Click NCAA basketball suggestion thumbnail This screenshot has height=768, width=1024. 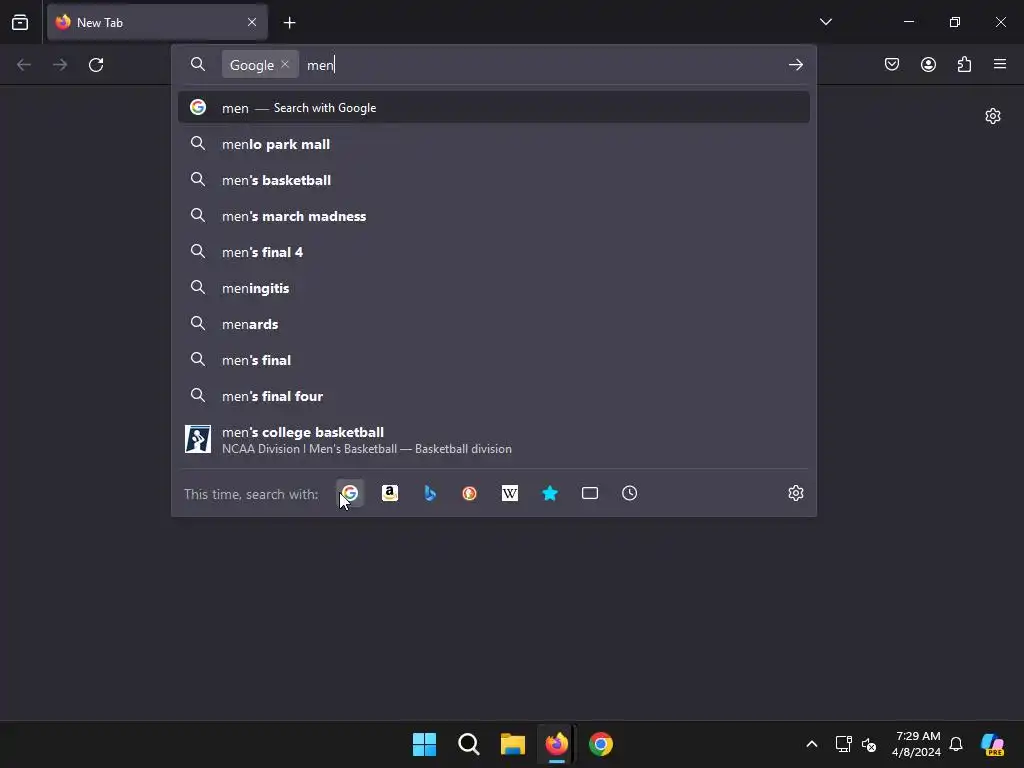click(198, 440)
